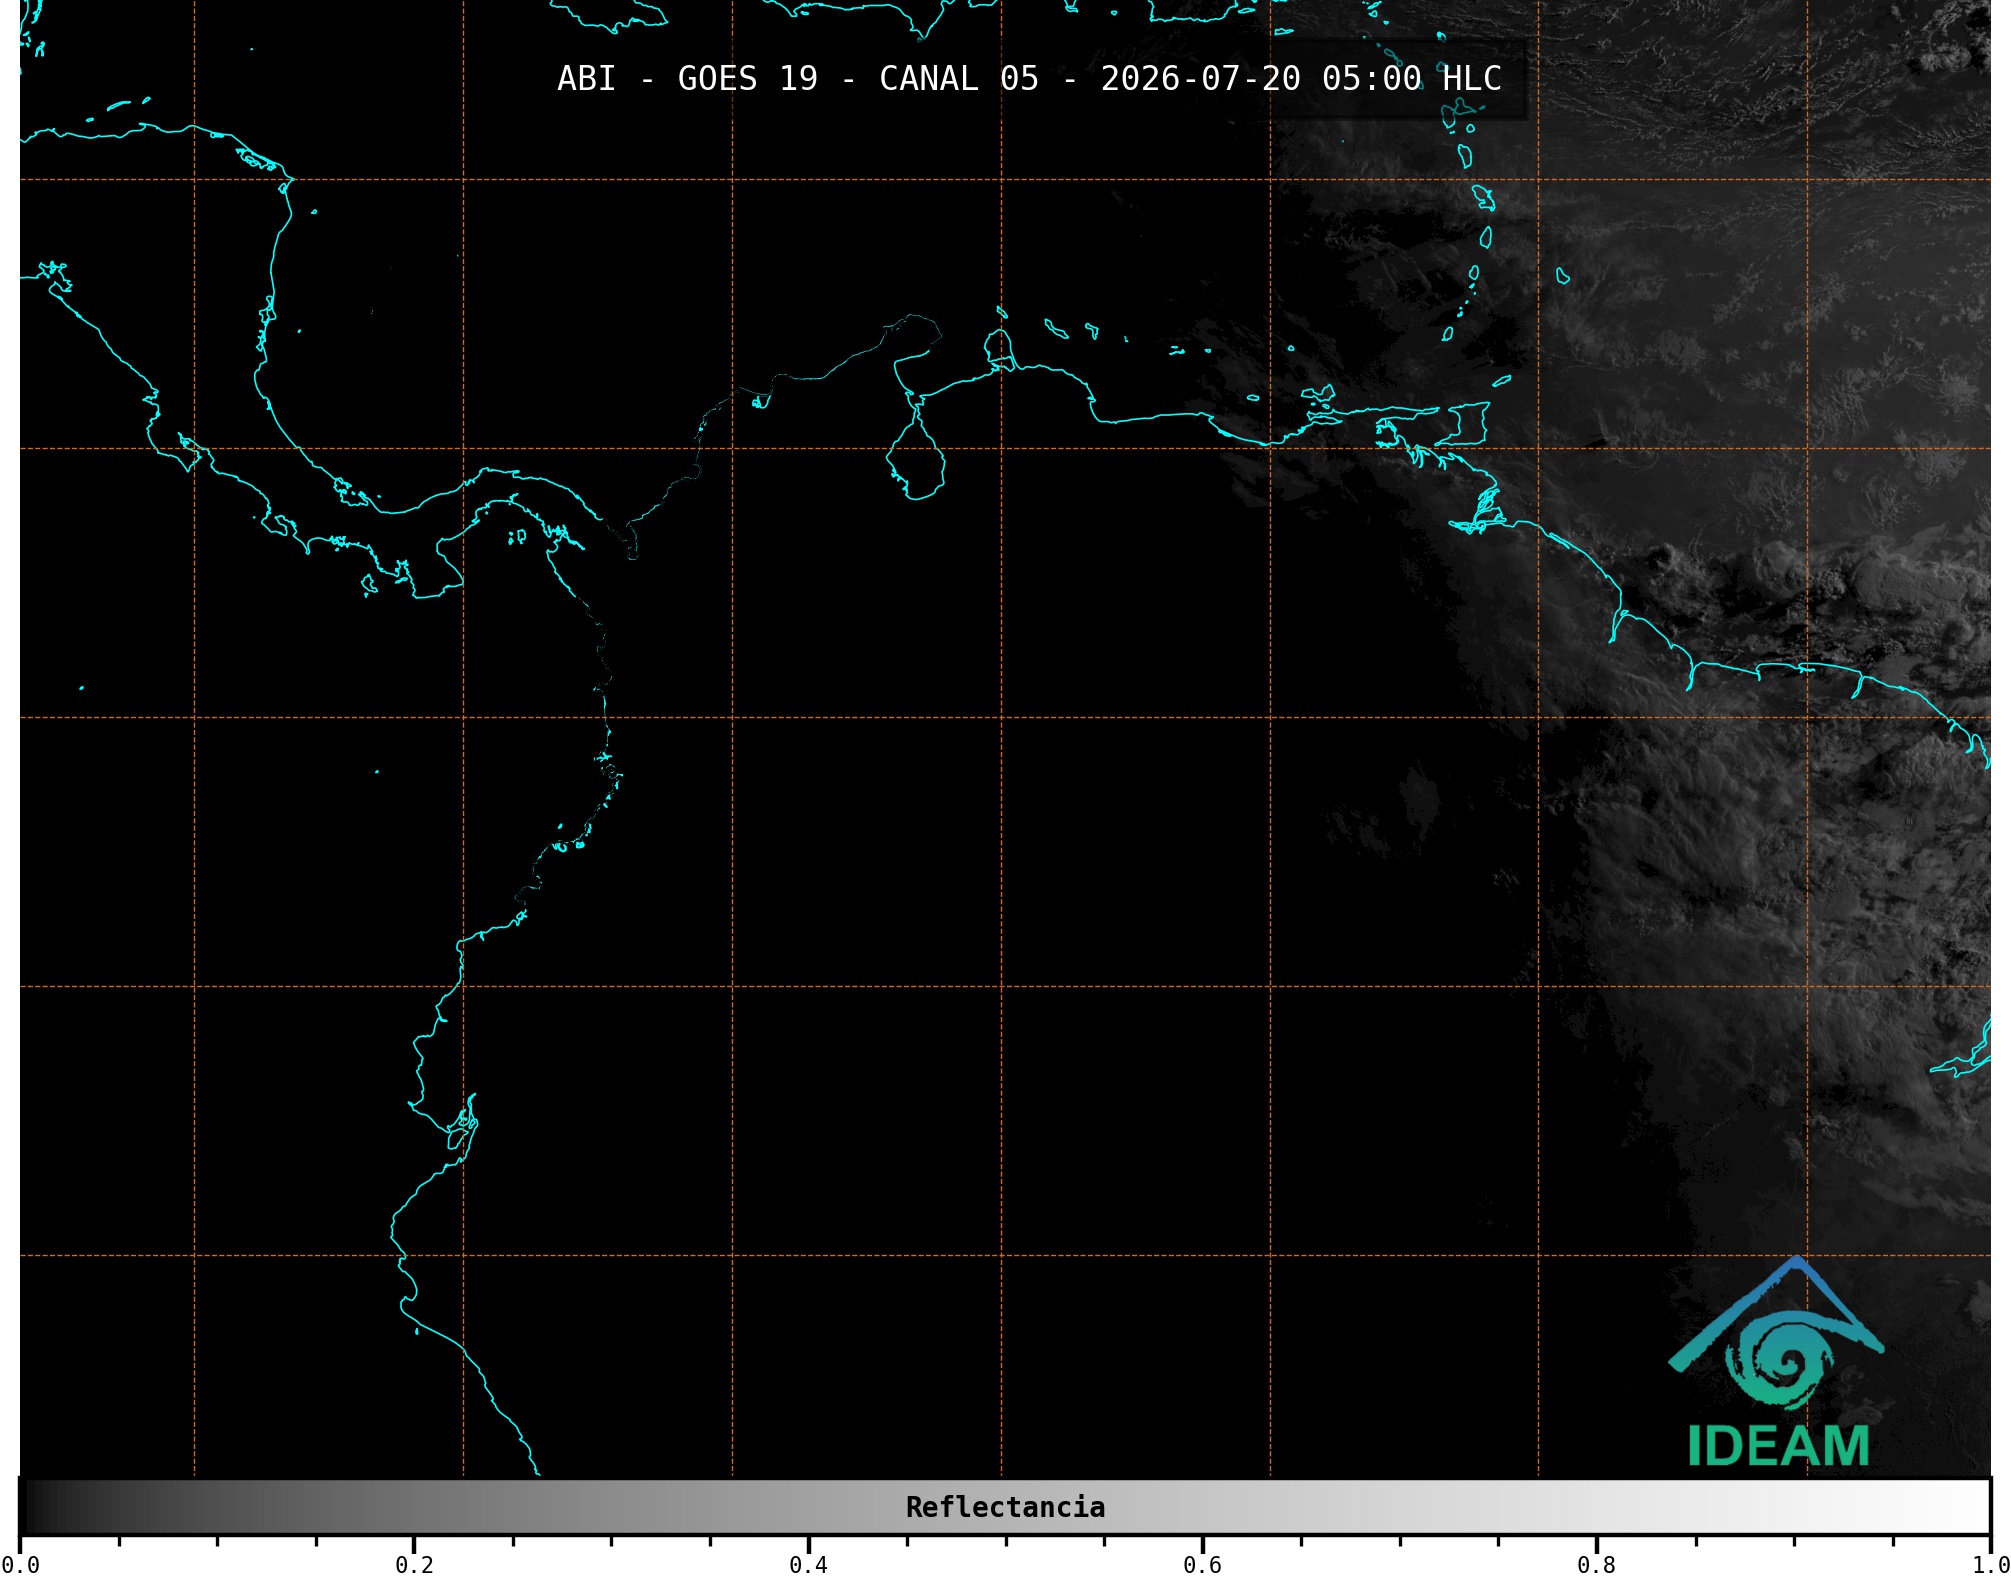Click the timestamp '2026-07-20 05:00 HLC'

tap(1301, 79)
